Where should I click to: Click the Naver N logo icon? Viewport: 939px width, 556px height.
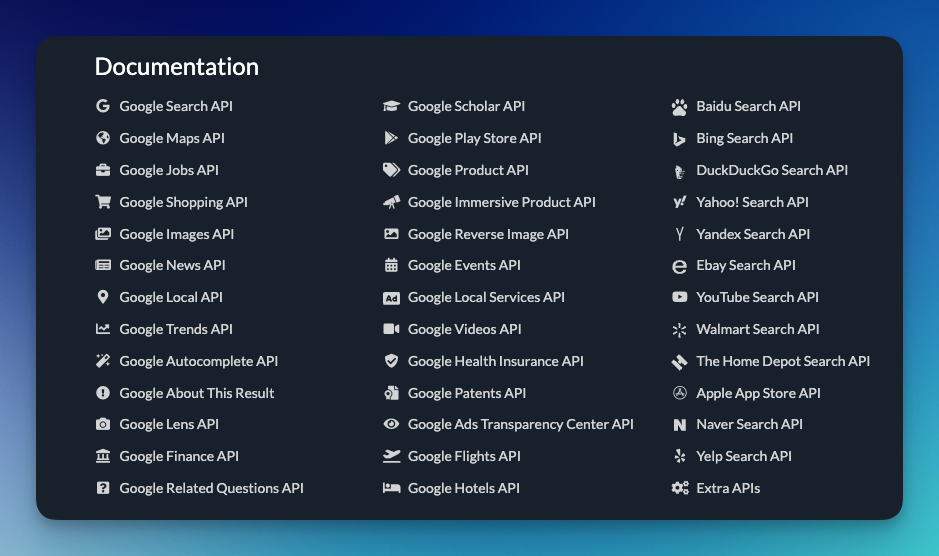[680, 425]
